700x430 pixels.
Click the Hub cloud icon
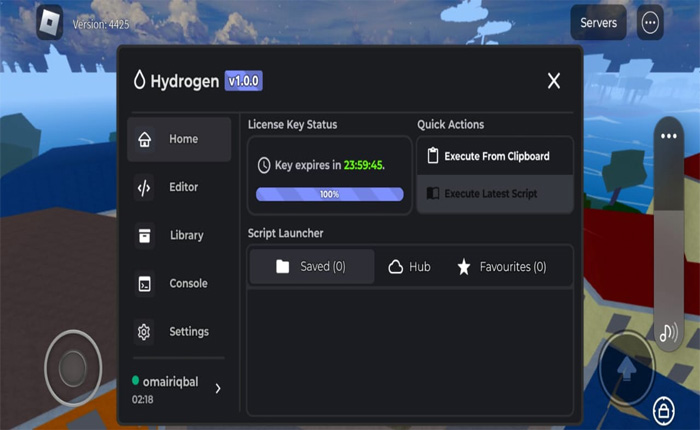[x=396, y=267]
